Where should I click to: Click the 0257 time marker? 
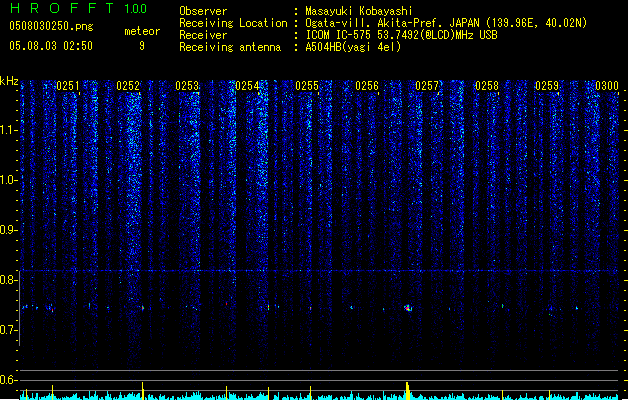(x=427, y=86)
